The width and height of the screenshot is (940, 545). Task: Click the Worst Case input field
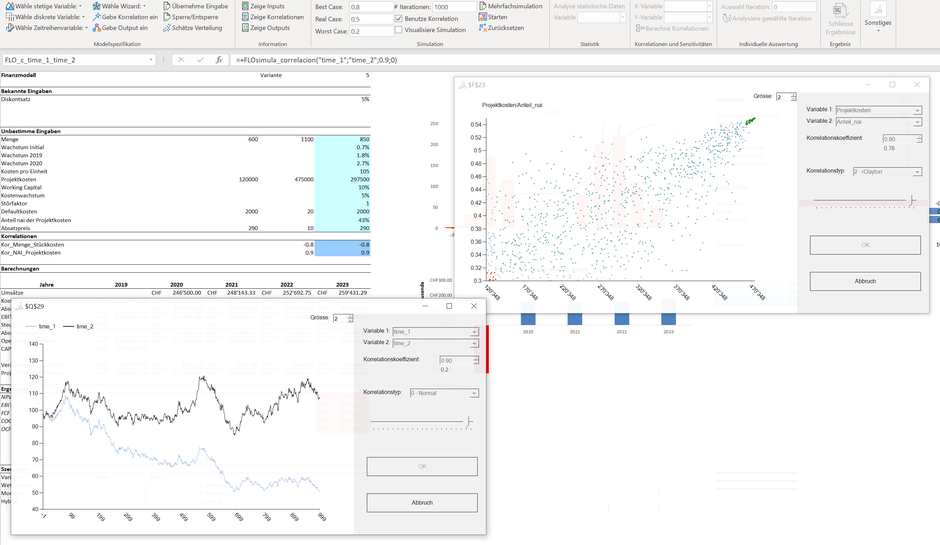(370, 31)
